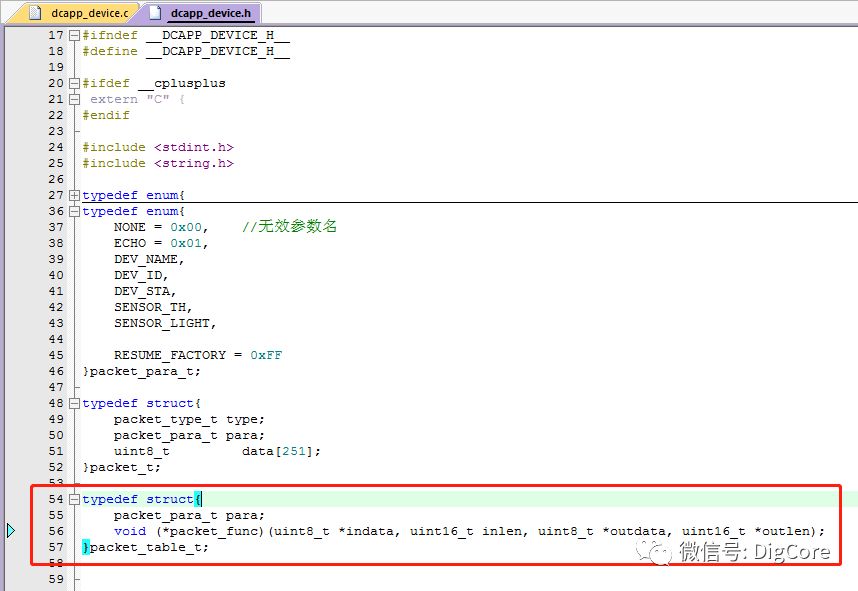Collapse the typedef struct fold at line 48

74,403
